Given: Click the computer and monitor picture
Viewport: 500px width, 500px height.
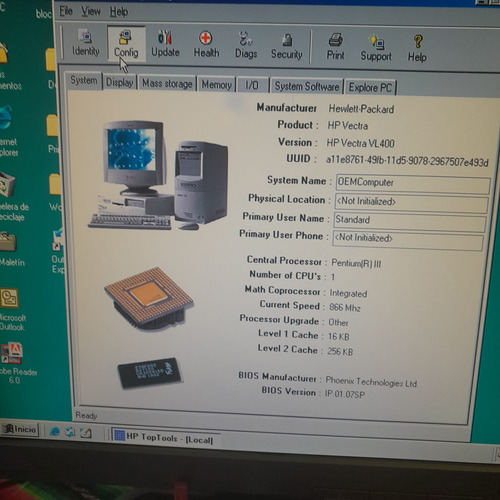Looking at the screenshot, I should (x=158, y=175).
